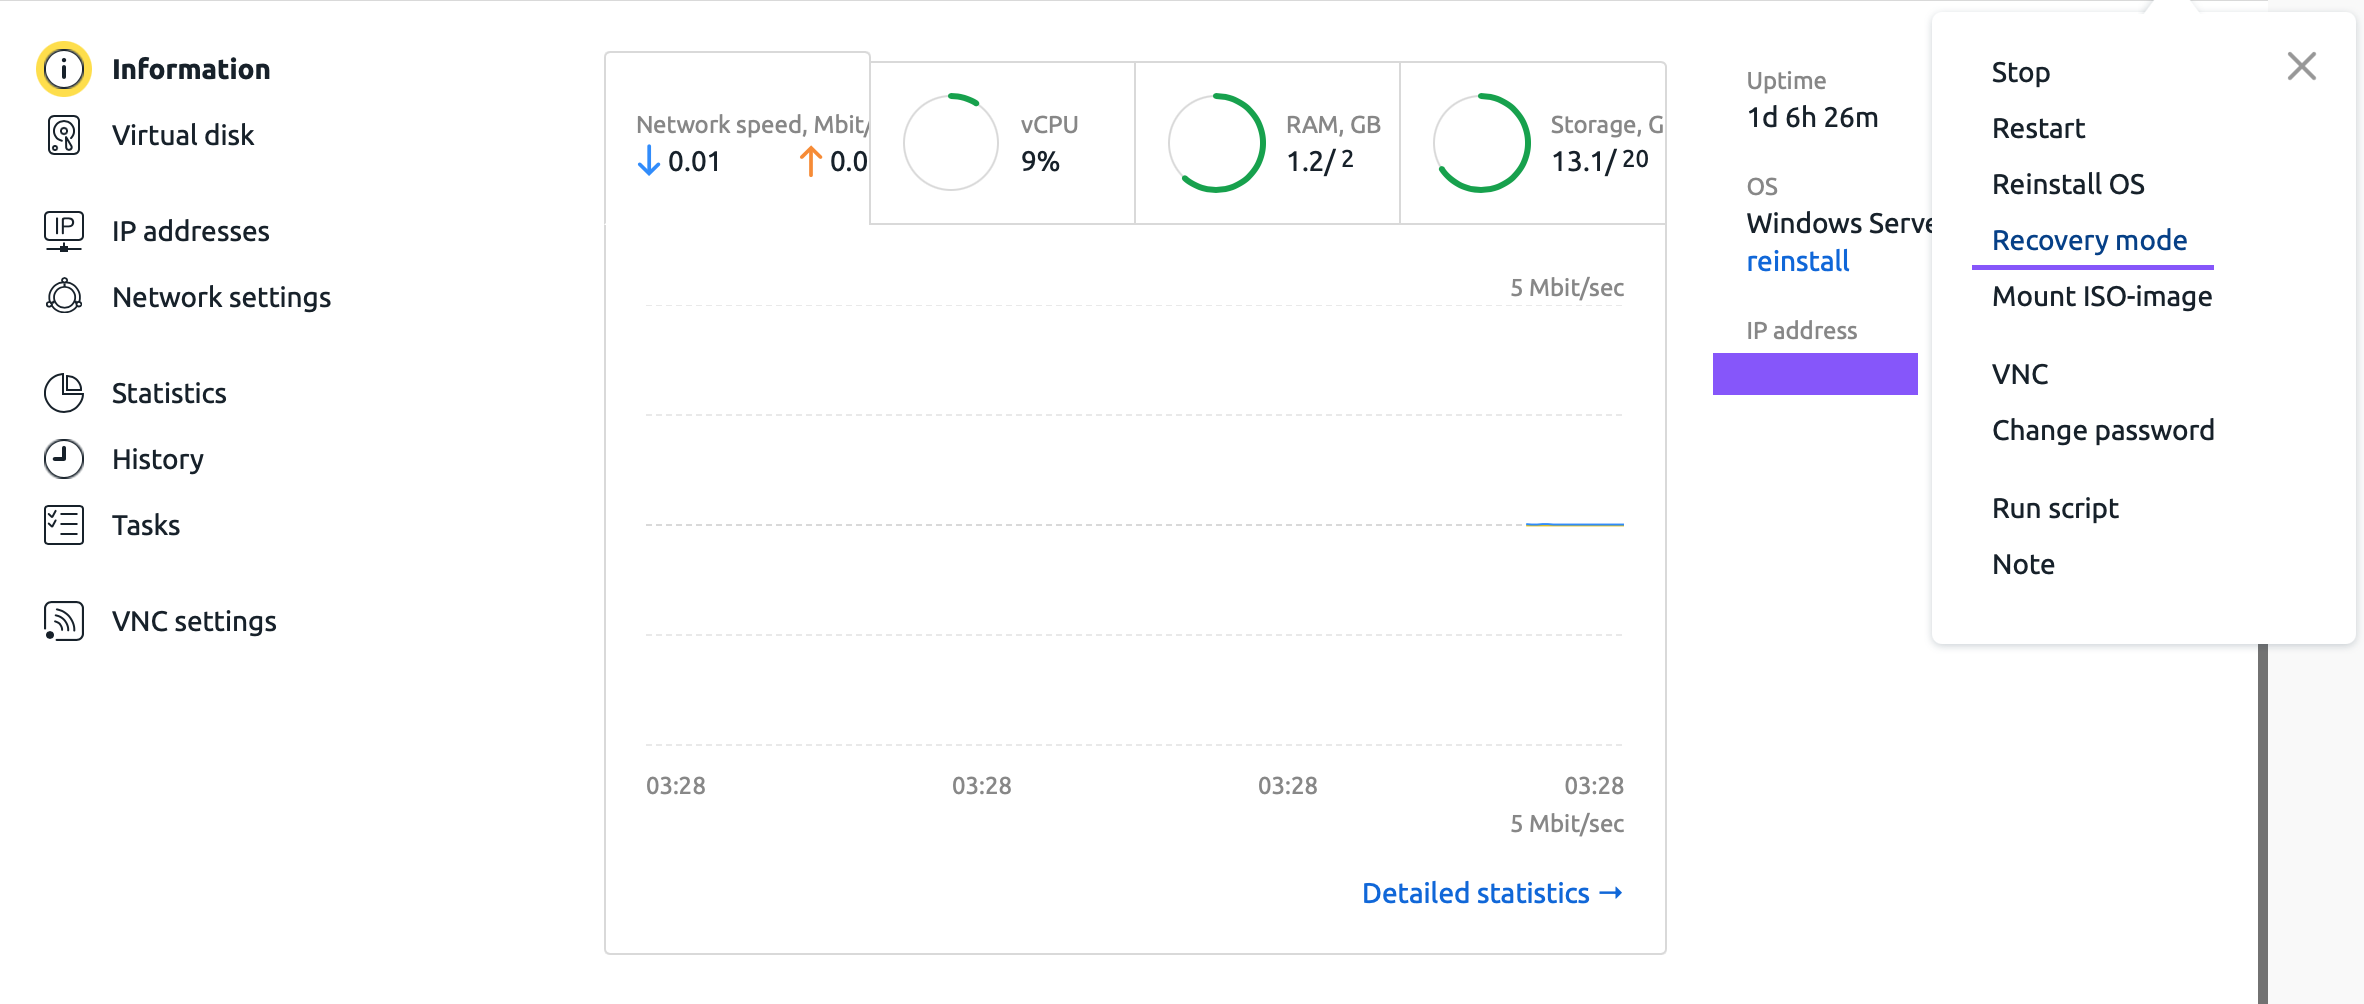Screen dimensions: 2364x1004
Task: Click the reinstall link under OS
Action: [1797, 262]
